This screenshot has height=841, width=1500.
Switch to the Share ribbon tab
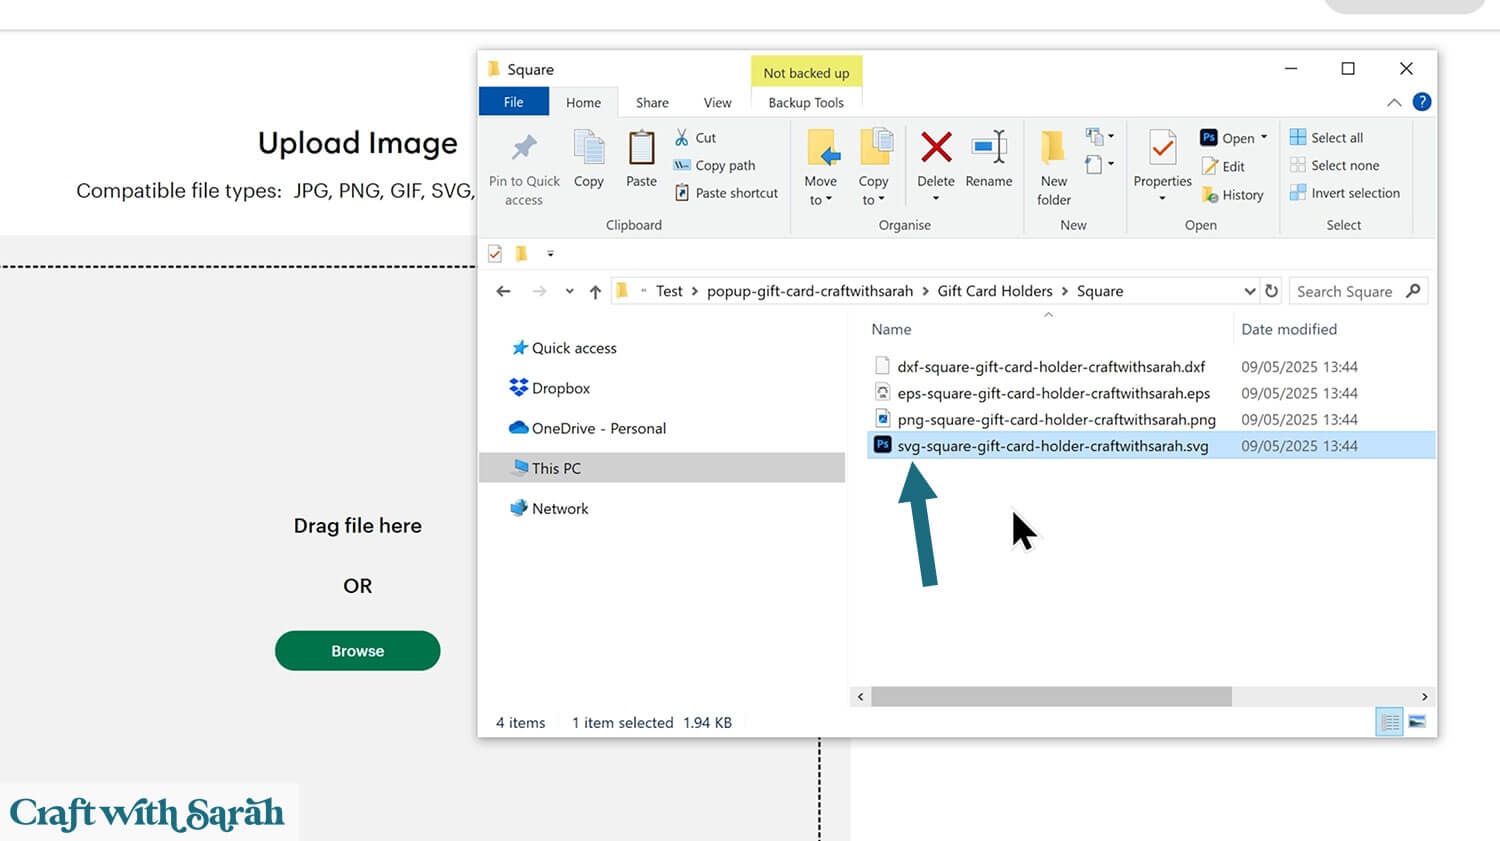pos(652,102)
